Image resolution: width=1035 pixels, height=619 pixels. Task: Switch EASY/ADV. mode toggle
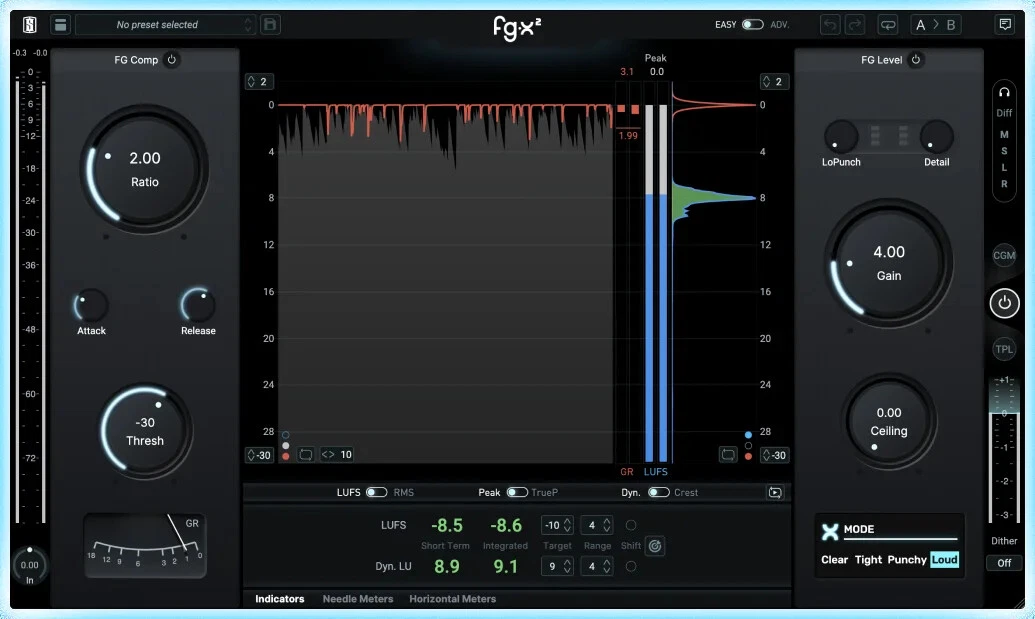(x=752, y=24)
